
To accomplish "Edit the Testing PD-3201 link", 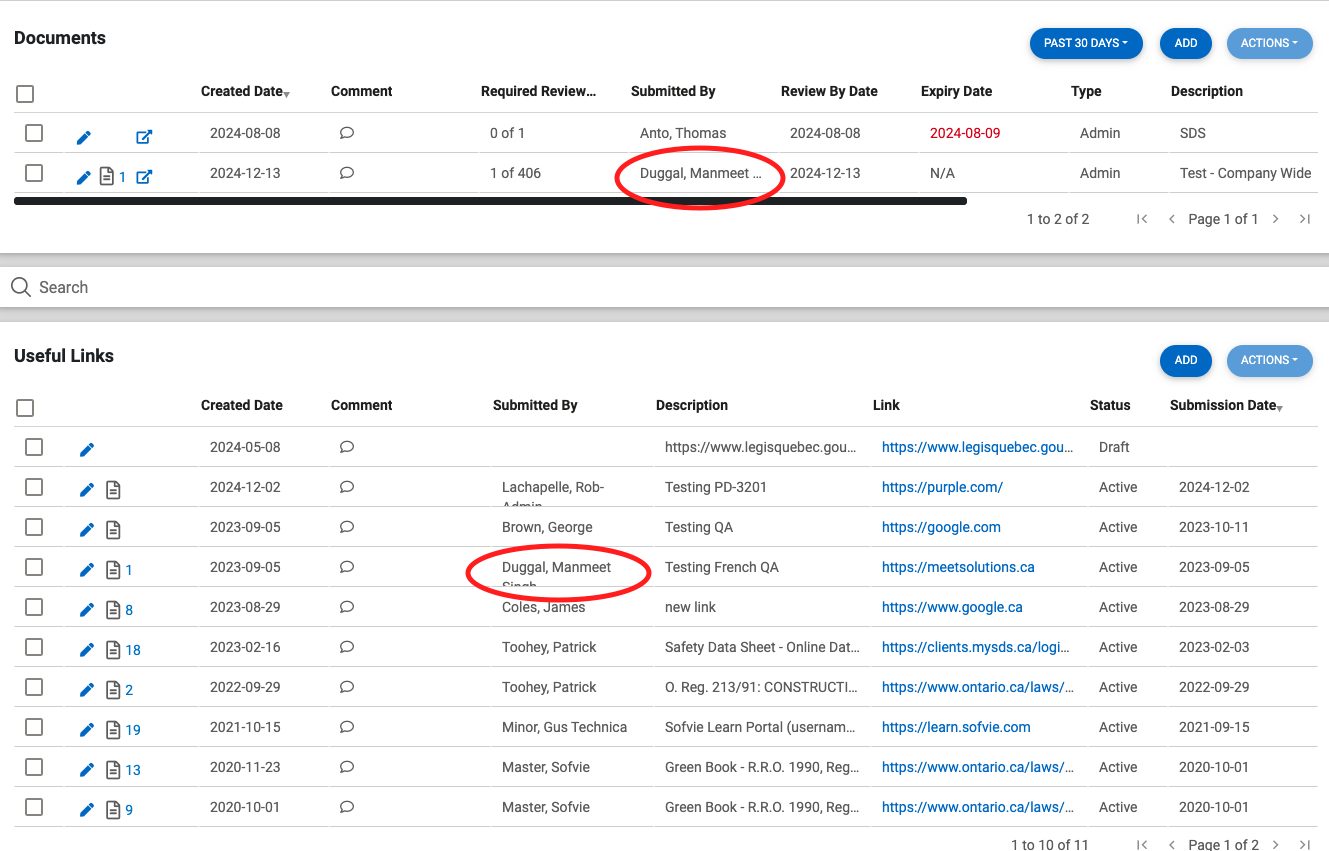I will pyautogui.click(x=87, y=490).
